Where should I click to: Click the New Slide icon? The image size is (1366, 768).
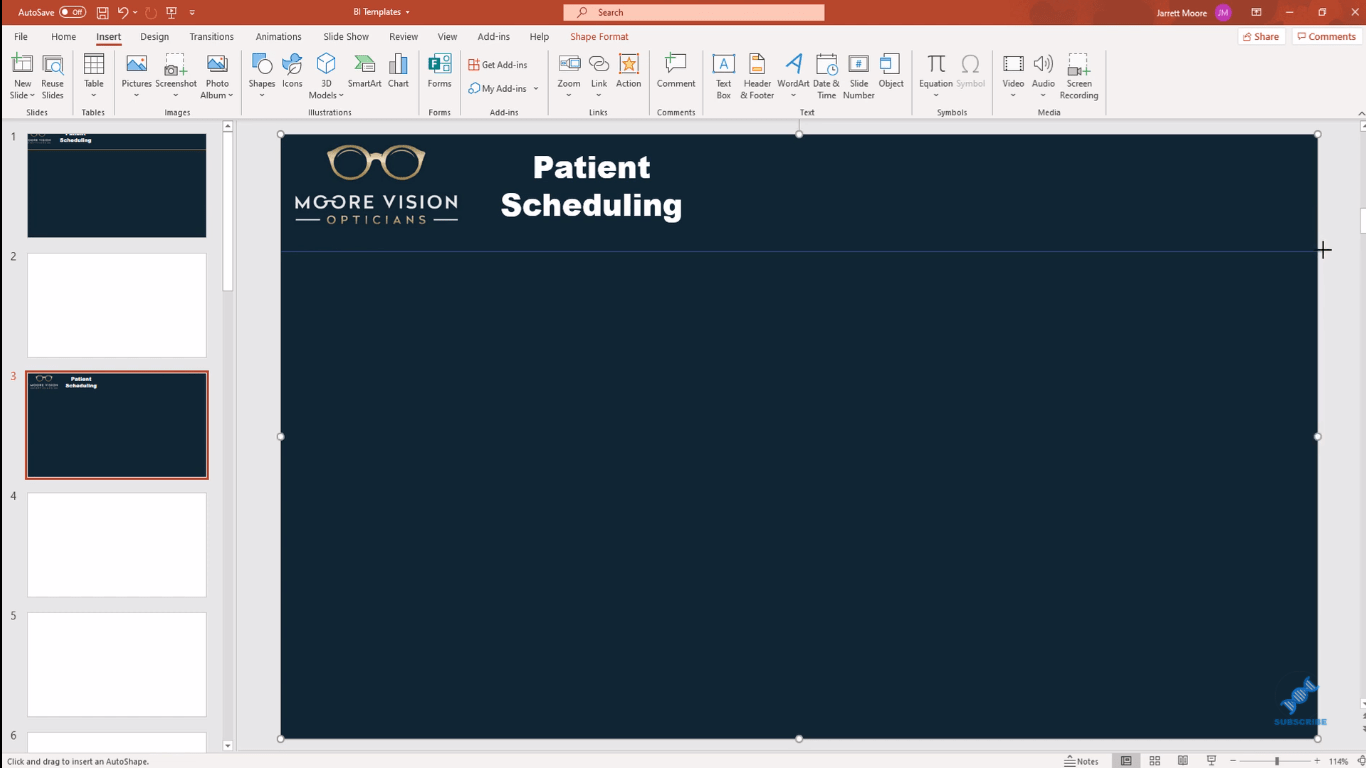point(22,65)
